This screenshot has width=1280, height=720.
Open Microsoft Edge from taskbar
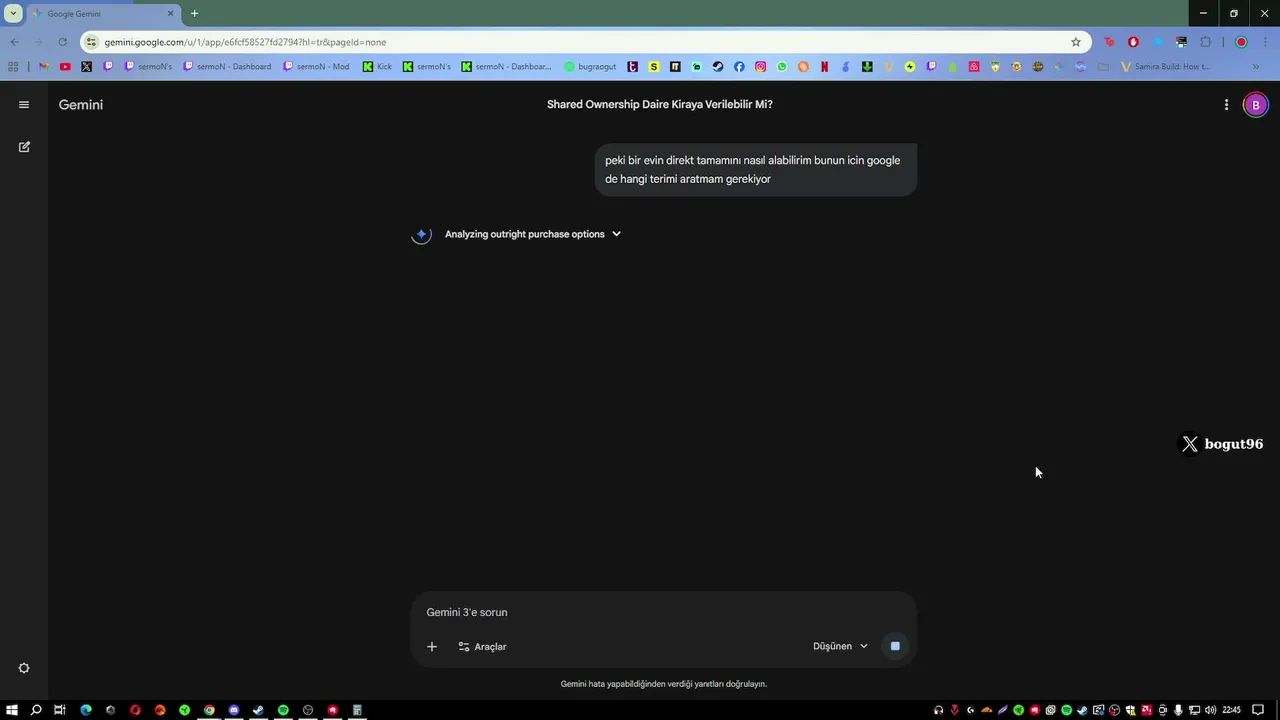tap(86, 710)
